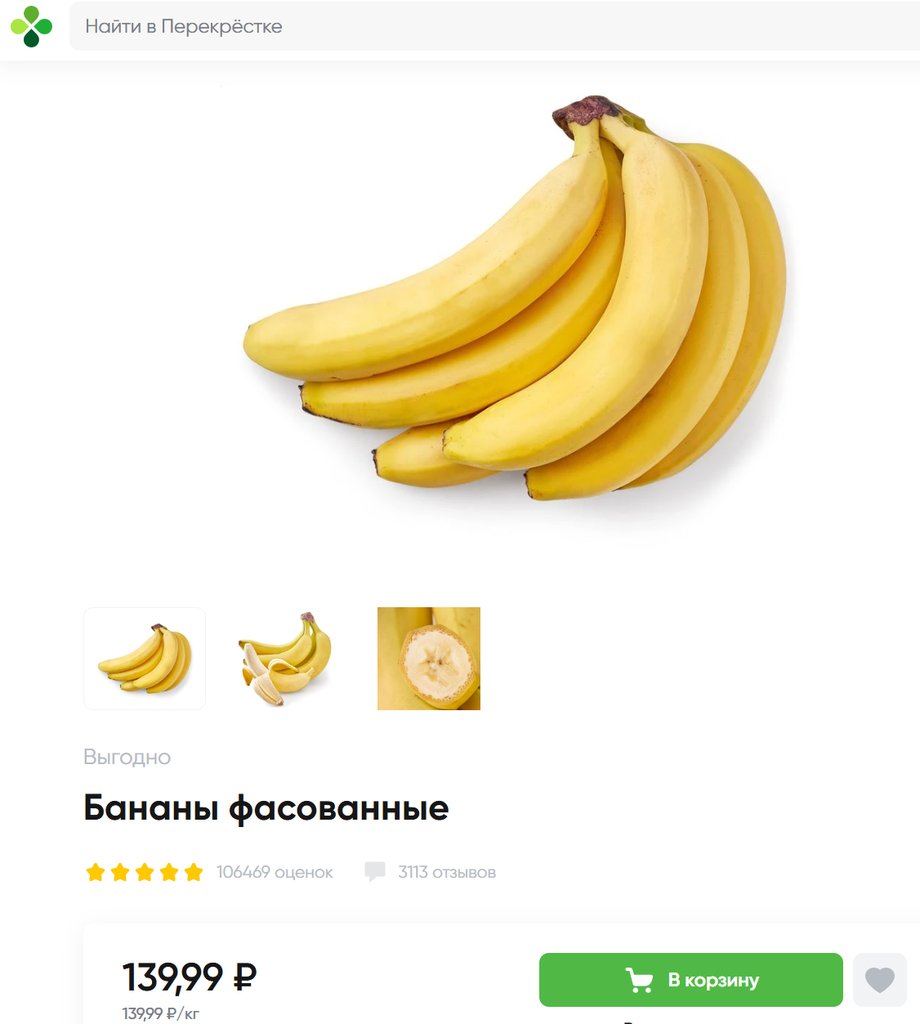Toggle the heart favorite button
This screenshot has height=1024, width=920.
click(x=880, y=980)
